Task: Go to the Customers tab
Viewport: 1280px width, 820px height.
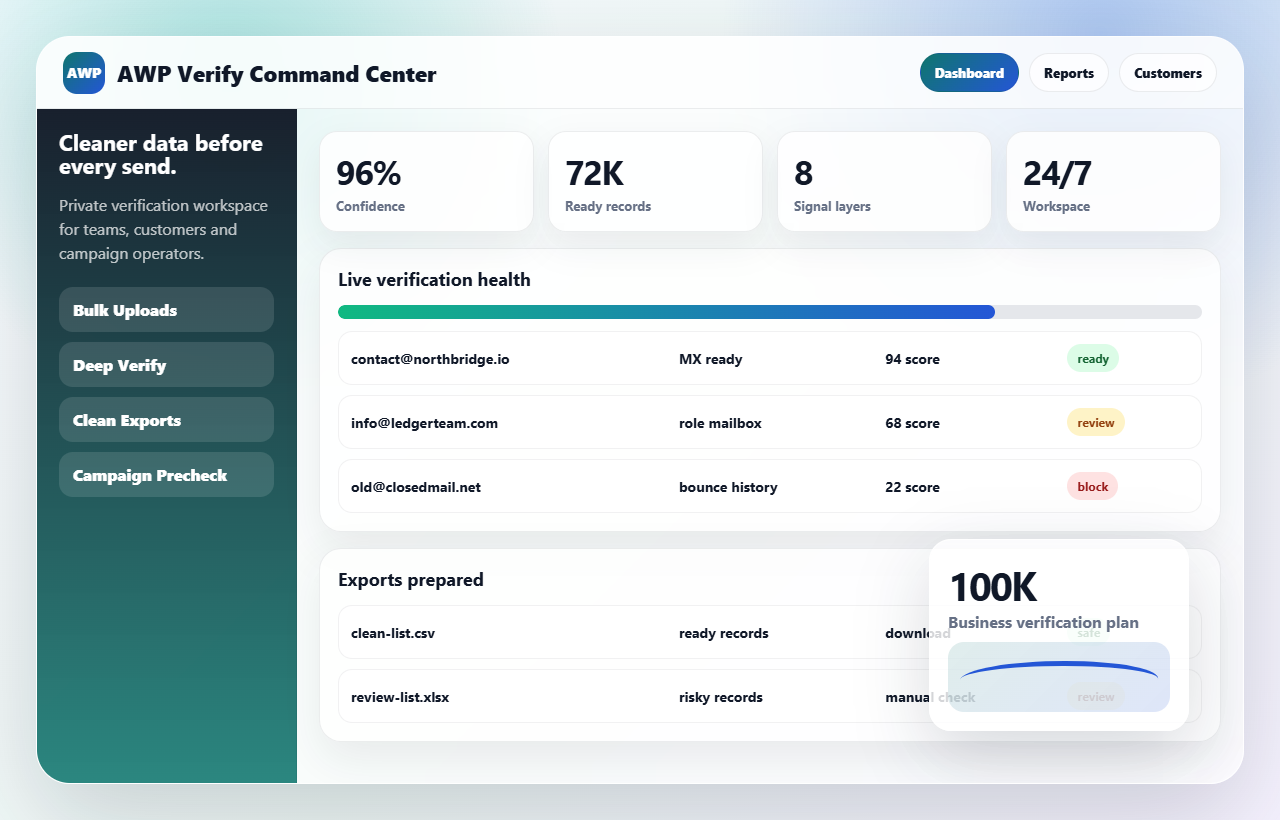Action: pyautogui.click(x=1168, y=73)
